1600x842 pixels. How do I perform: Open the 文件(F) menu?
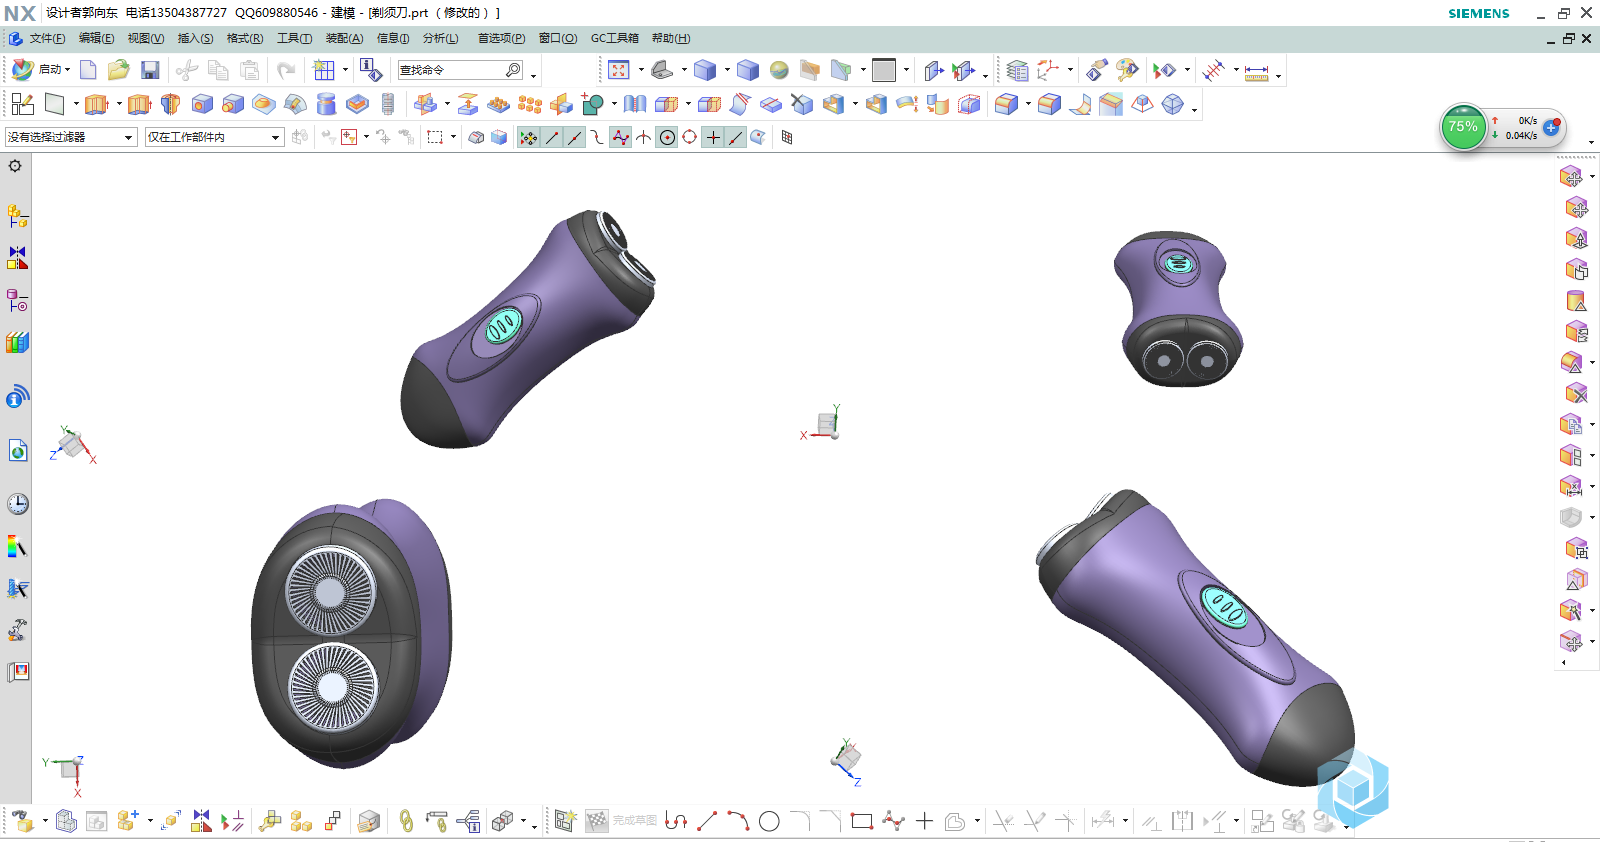(47, 38)
